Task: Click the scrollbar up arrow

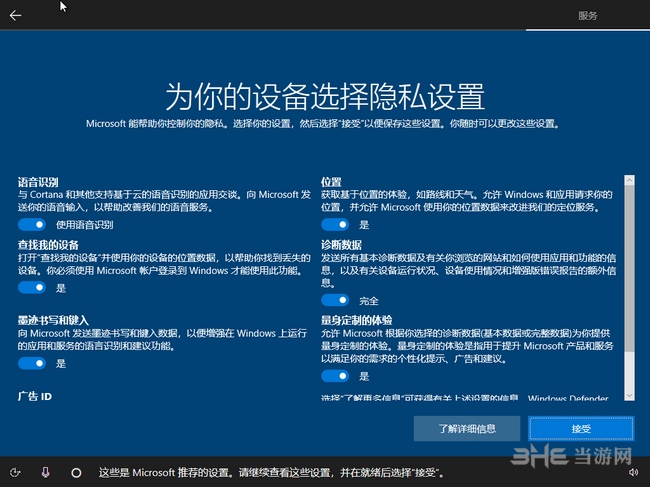Action: [629, 180]
